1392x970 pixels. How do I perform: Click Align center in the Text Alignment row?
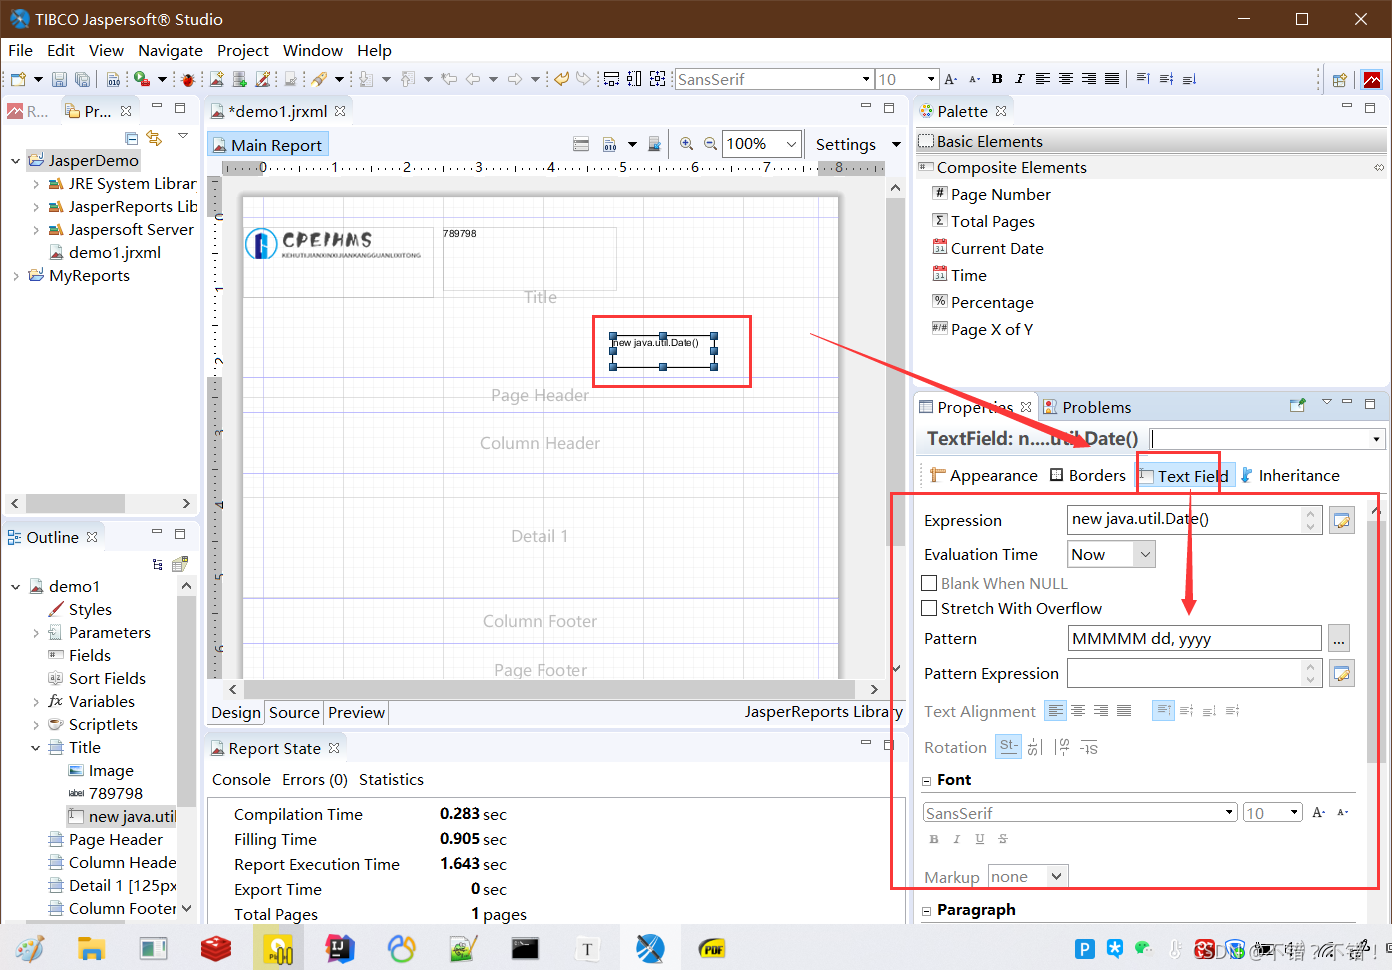click(x=1078, y=711)
